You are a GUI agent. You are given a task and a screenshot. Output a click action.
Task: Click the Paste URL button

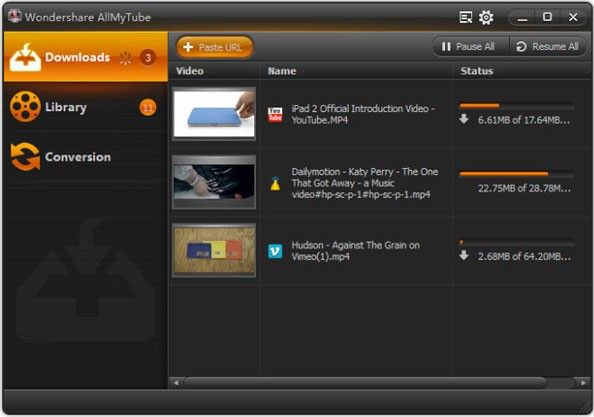click(x=215, y=47)
